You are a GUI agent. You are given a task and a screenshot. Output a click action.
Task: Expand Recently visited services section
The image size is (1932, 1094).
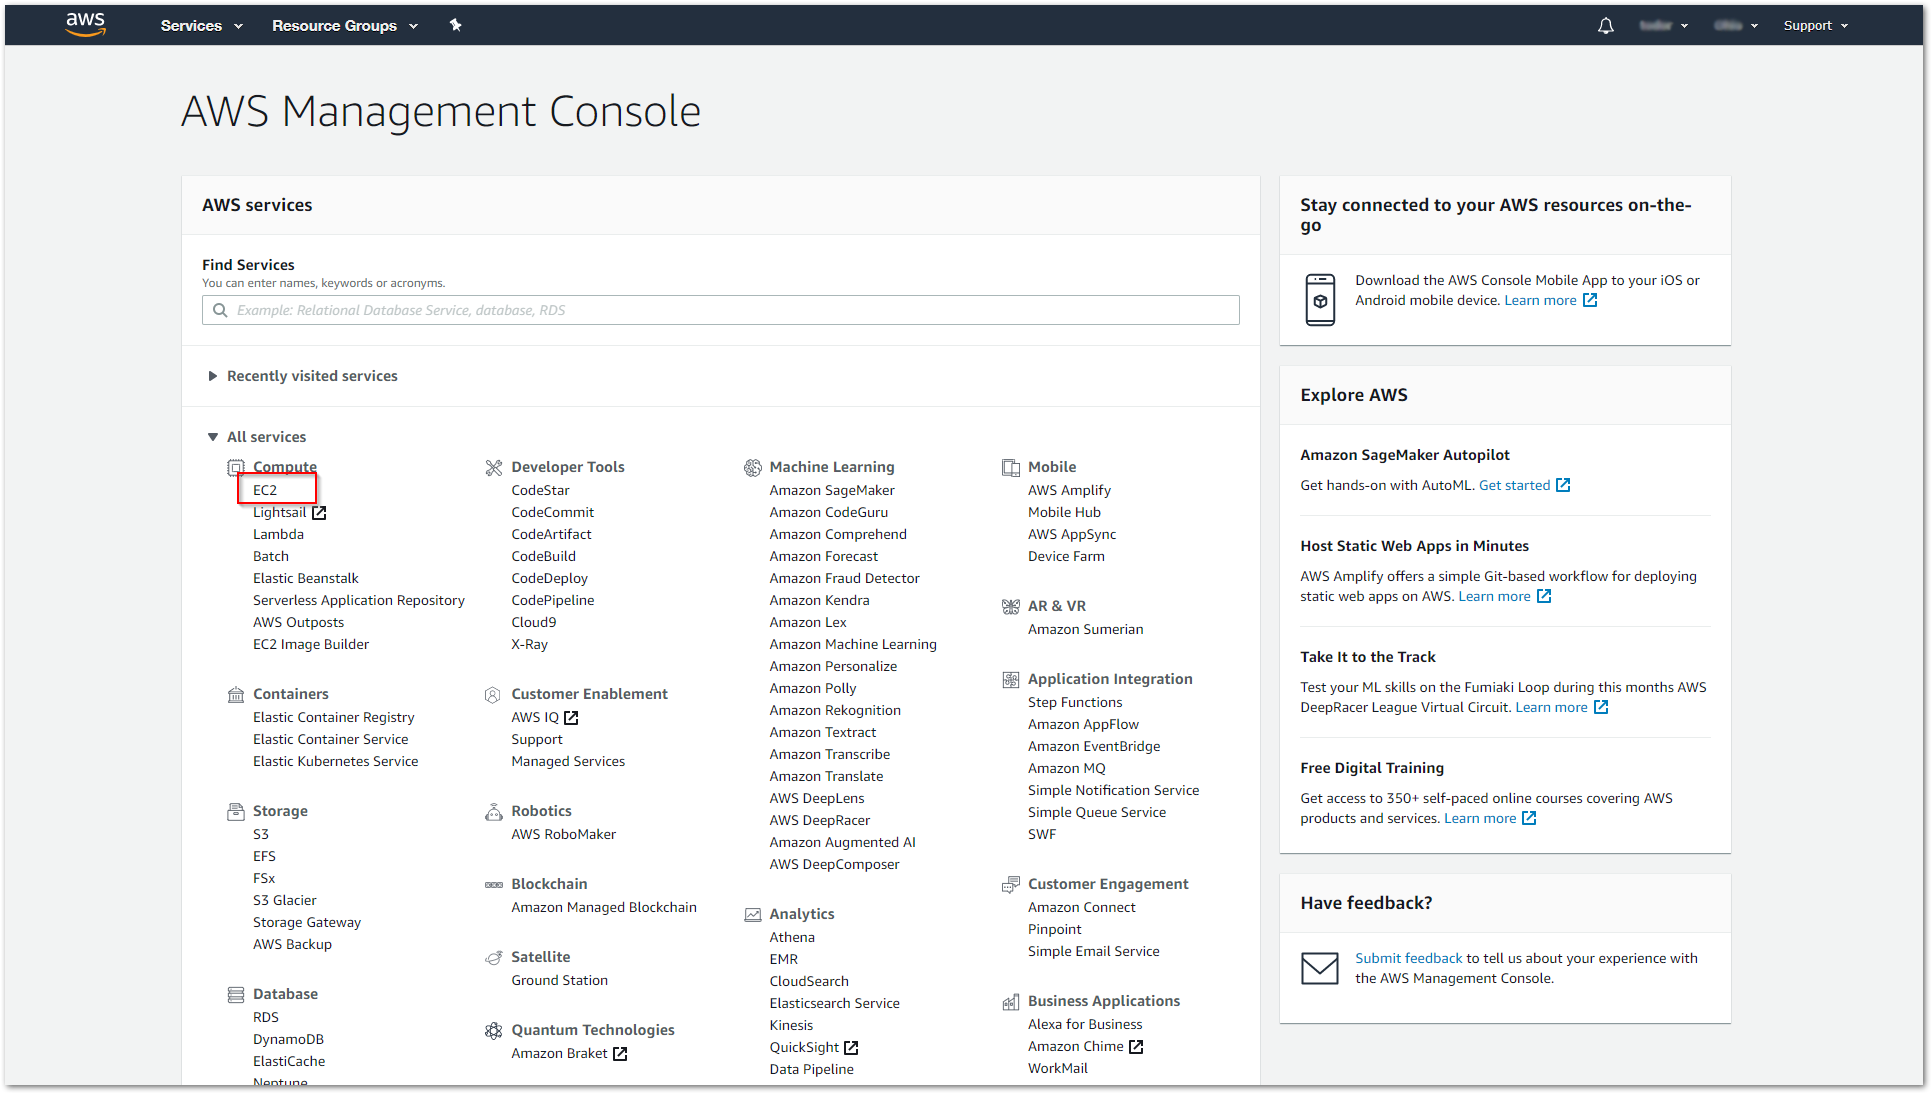[302, 376]
